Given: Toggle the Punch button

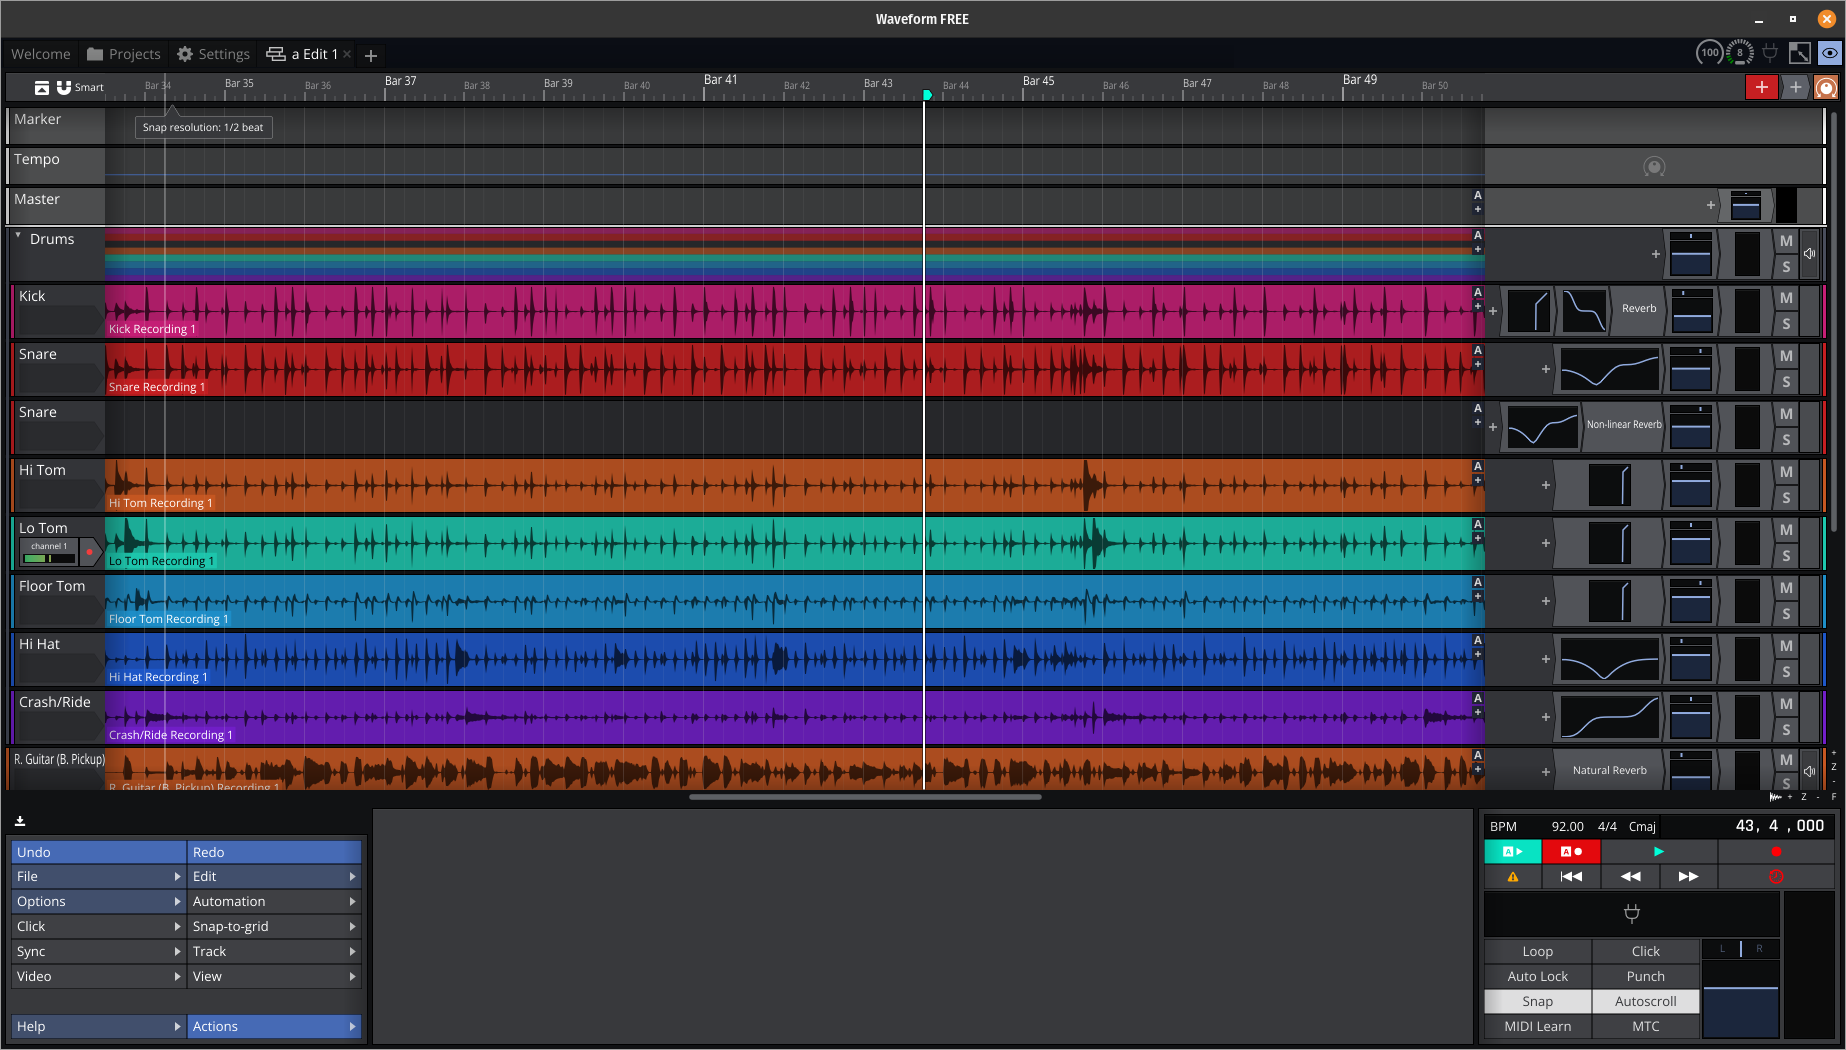Looking at the screenshot, I should tap(1645, 976).
